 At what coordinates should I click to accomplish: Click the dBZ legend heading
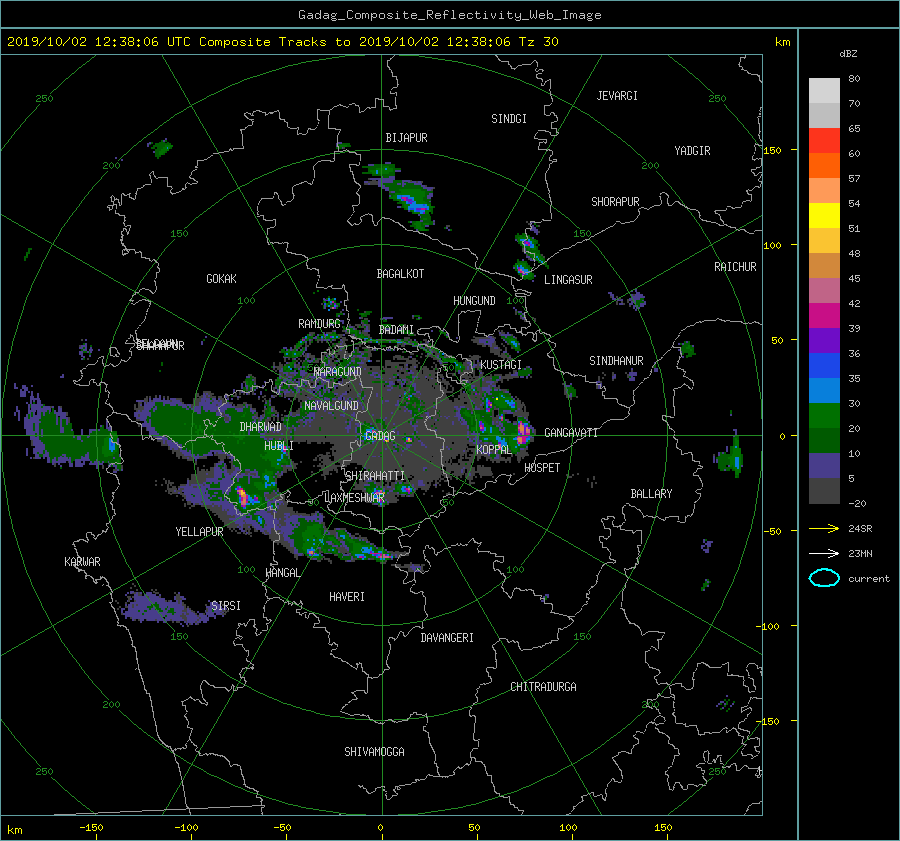848,53
